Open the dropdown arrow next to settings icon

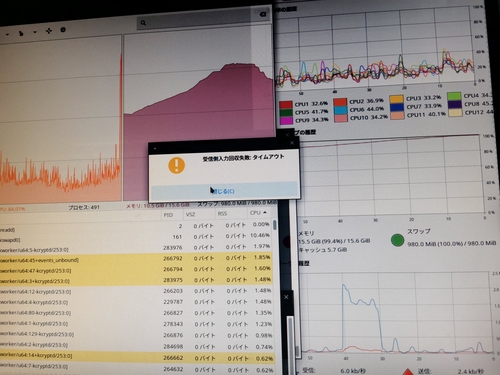point(35,32)
